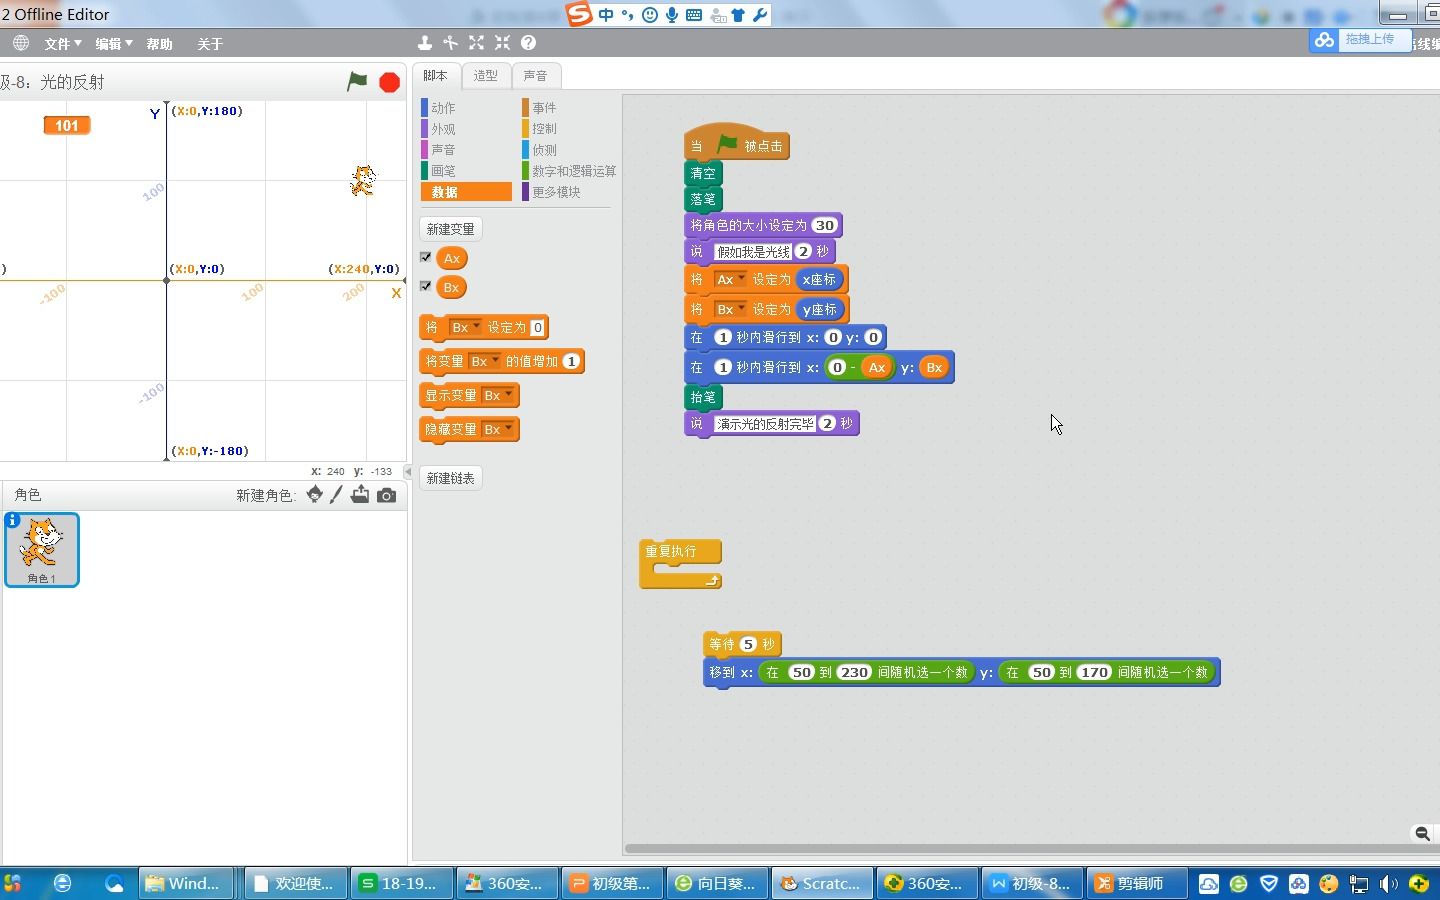This screenshot has height=900, width=1440.
Task: Select the 控制 block category
Action: point(544,129)
